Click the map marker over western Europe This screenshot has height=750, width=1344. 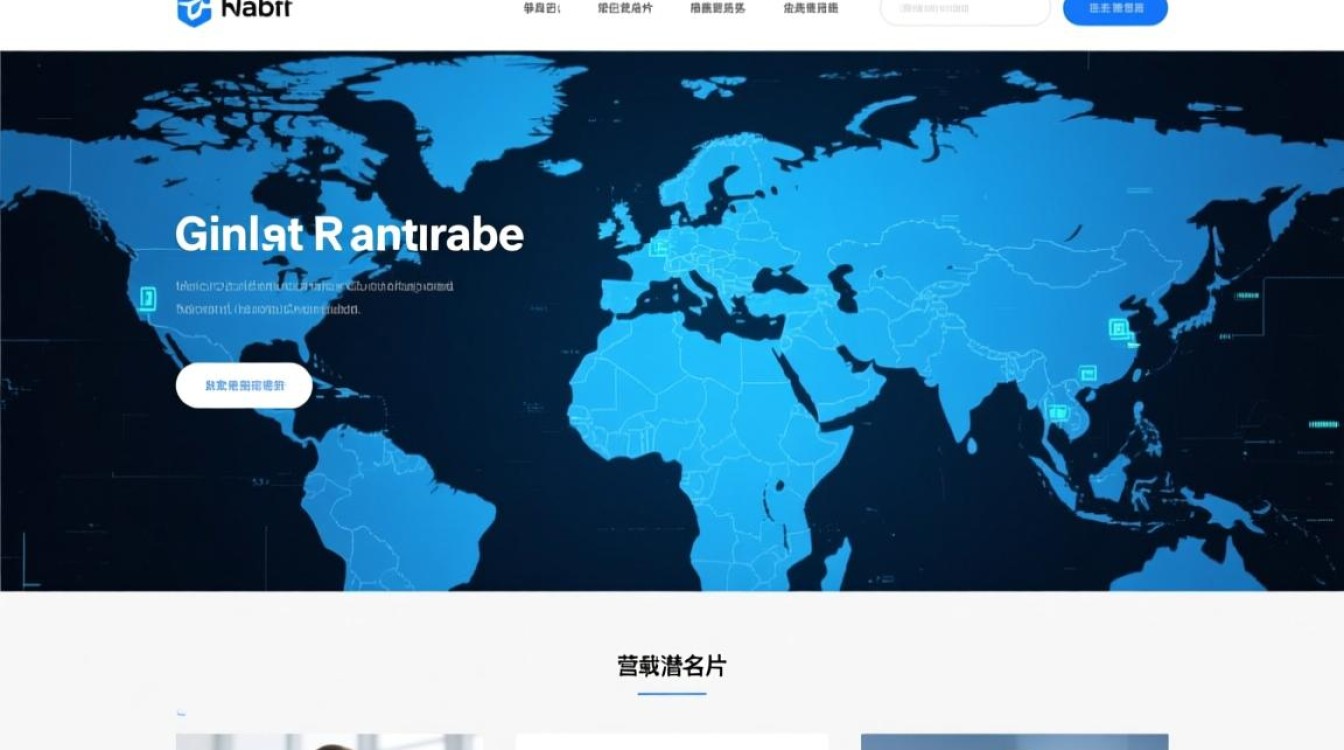tap(658, 248)
